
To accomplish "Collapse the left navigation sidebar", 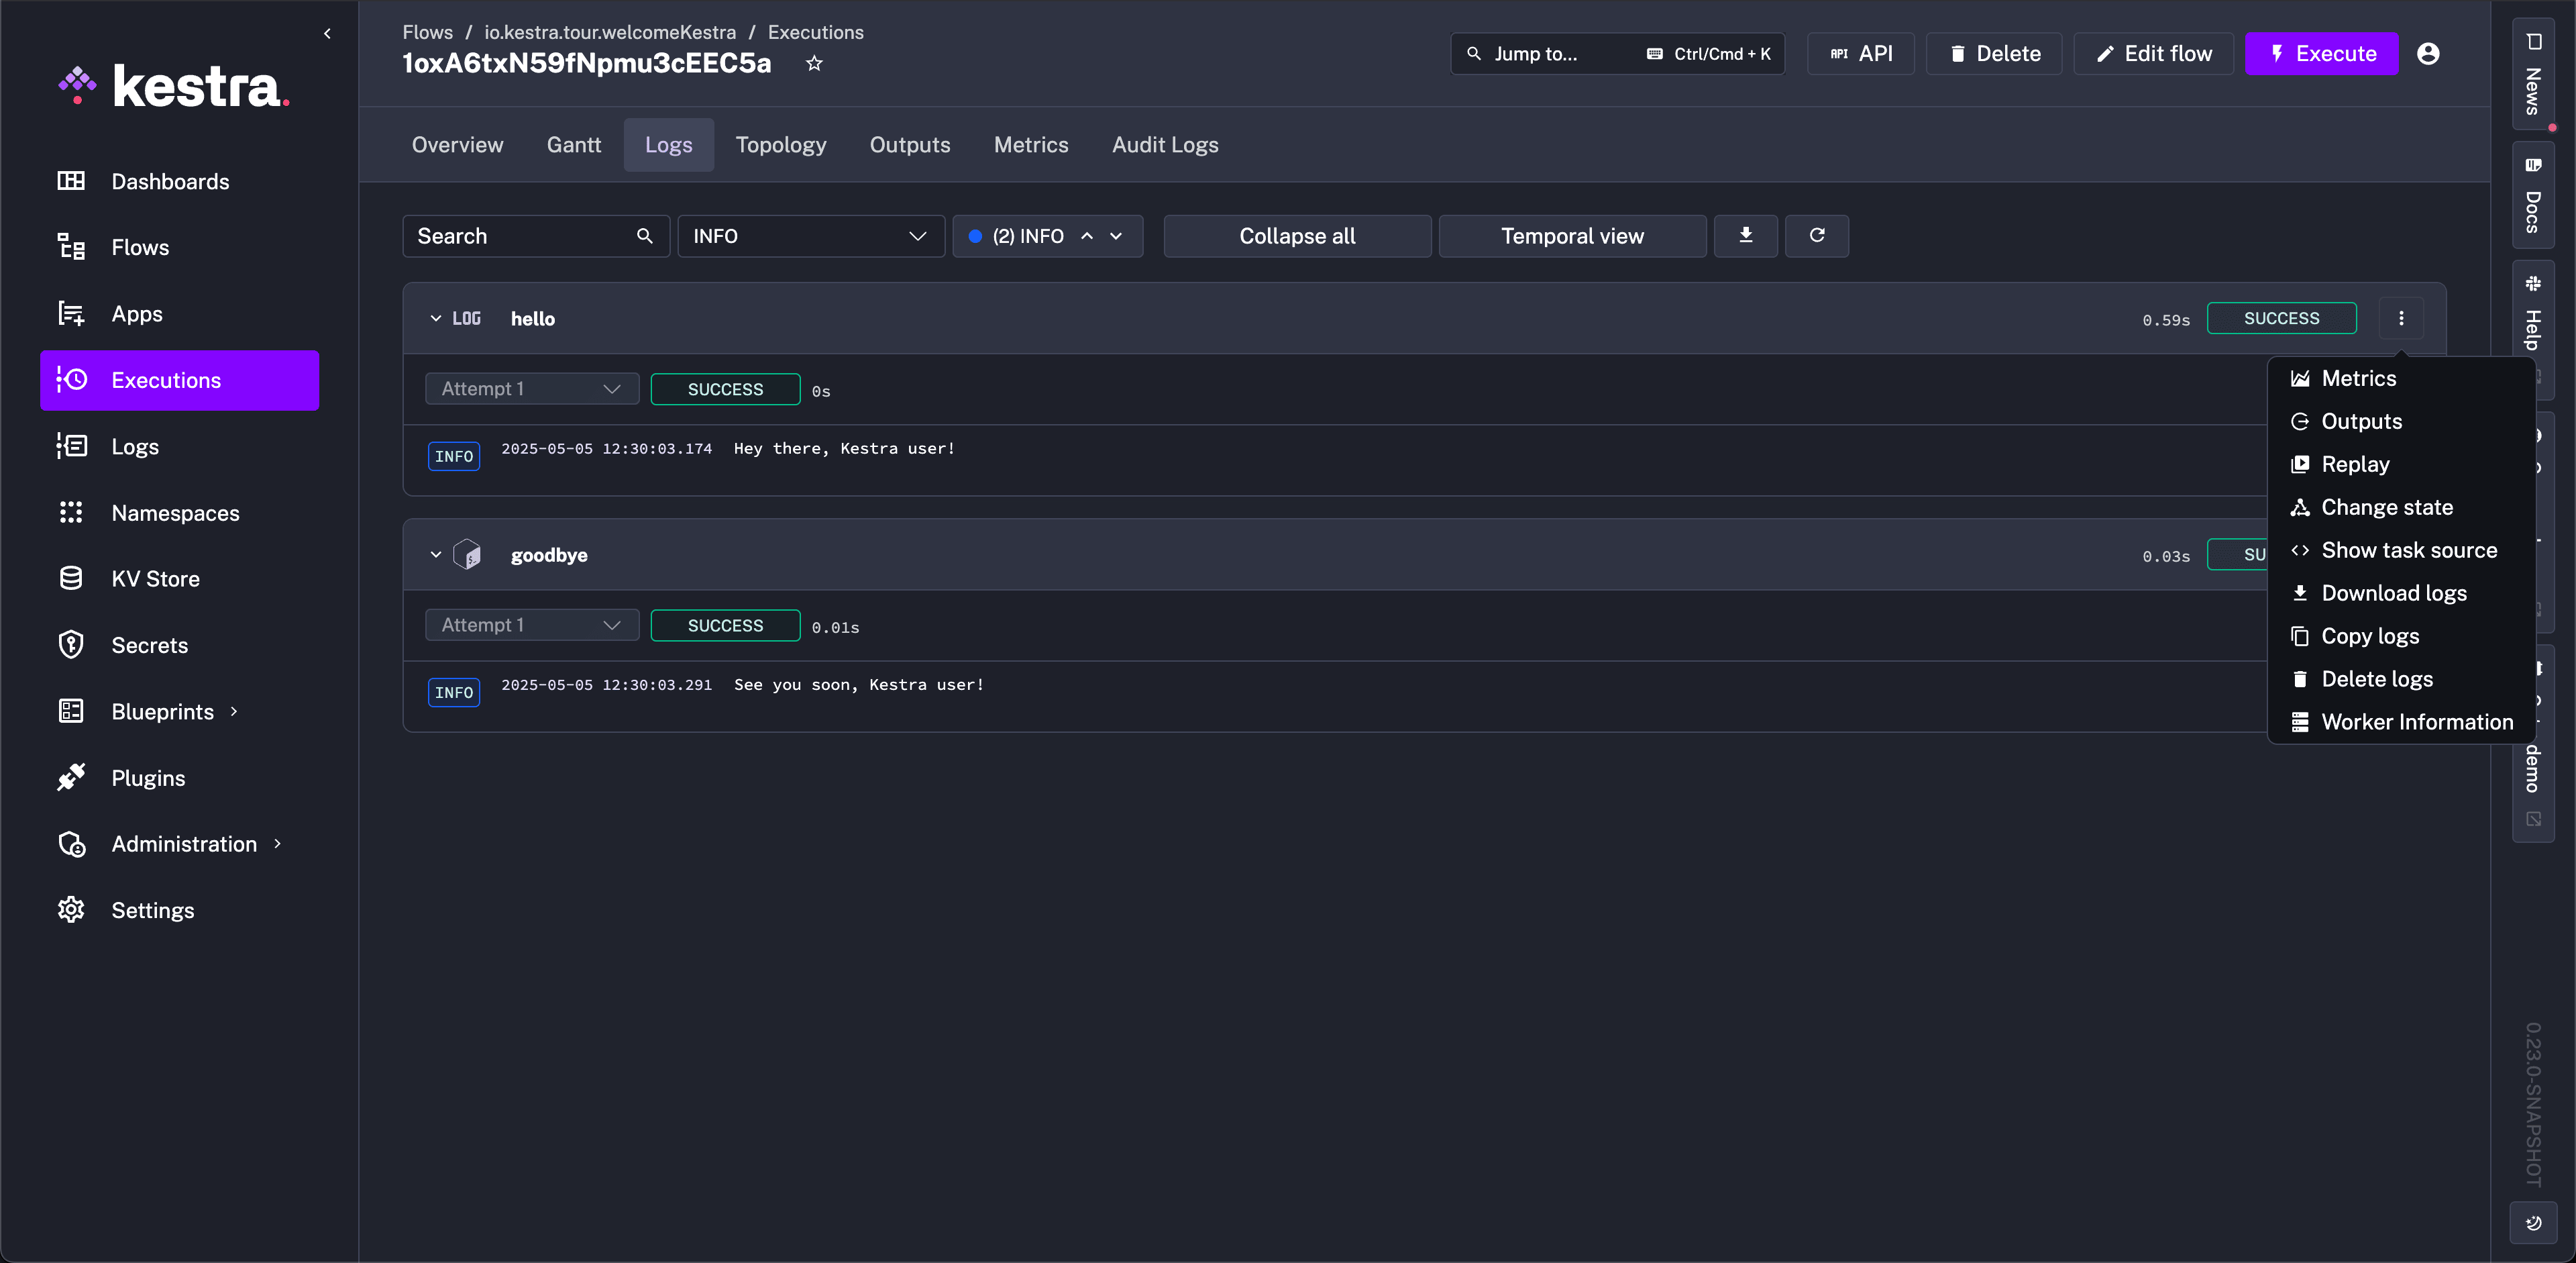I will pyautogui.click(x=327, y=33).
